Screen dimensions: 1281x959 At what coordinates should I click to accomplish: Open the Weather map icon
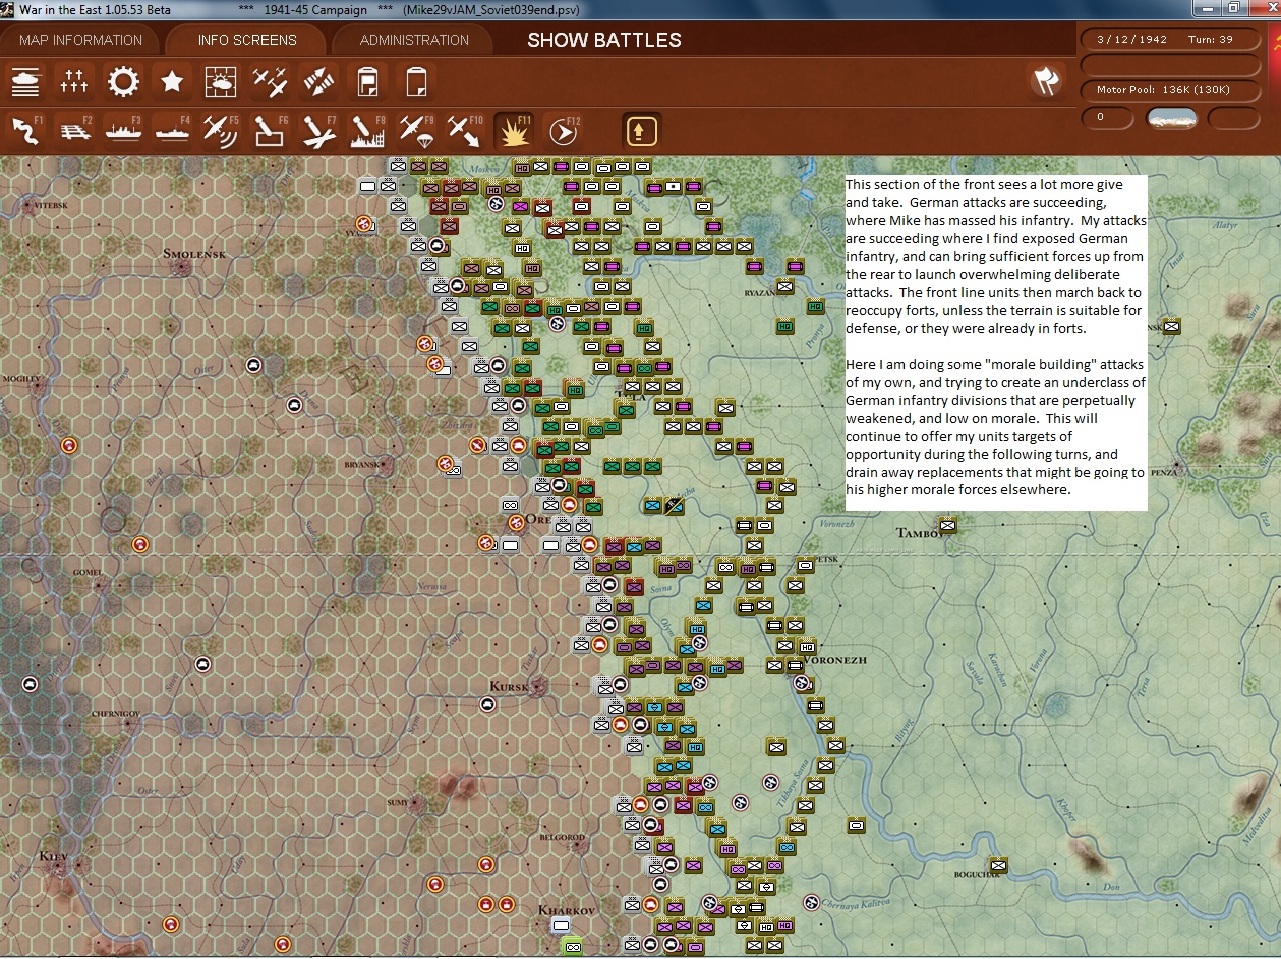click(221, 81)
